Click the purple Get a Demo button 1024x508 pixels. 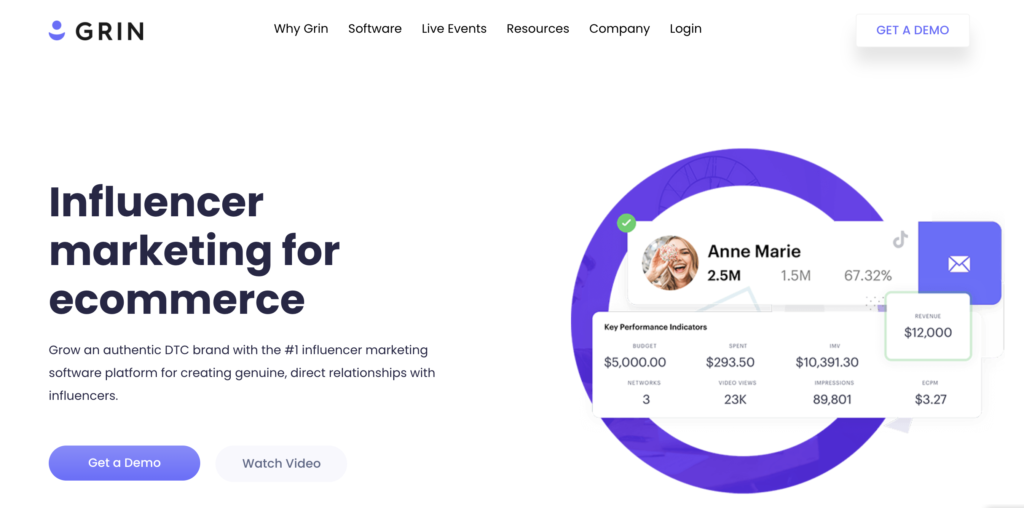pyautogui.click(x=124, y=463)
